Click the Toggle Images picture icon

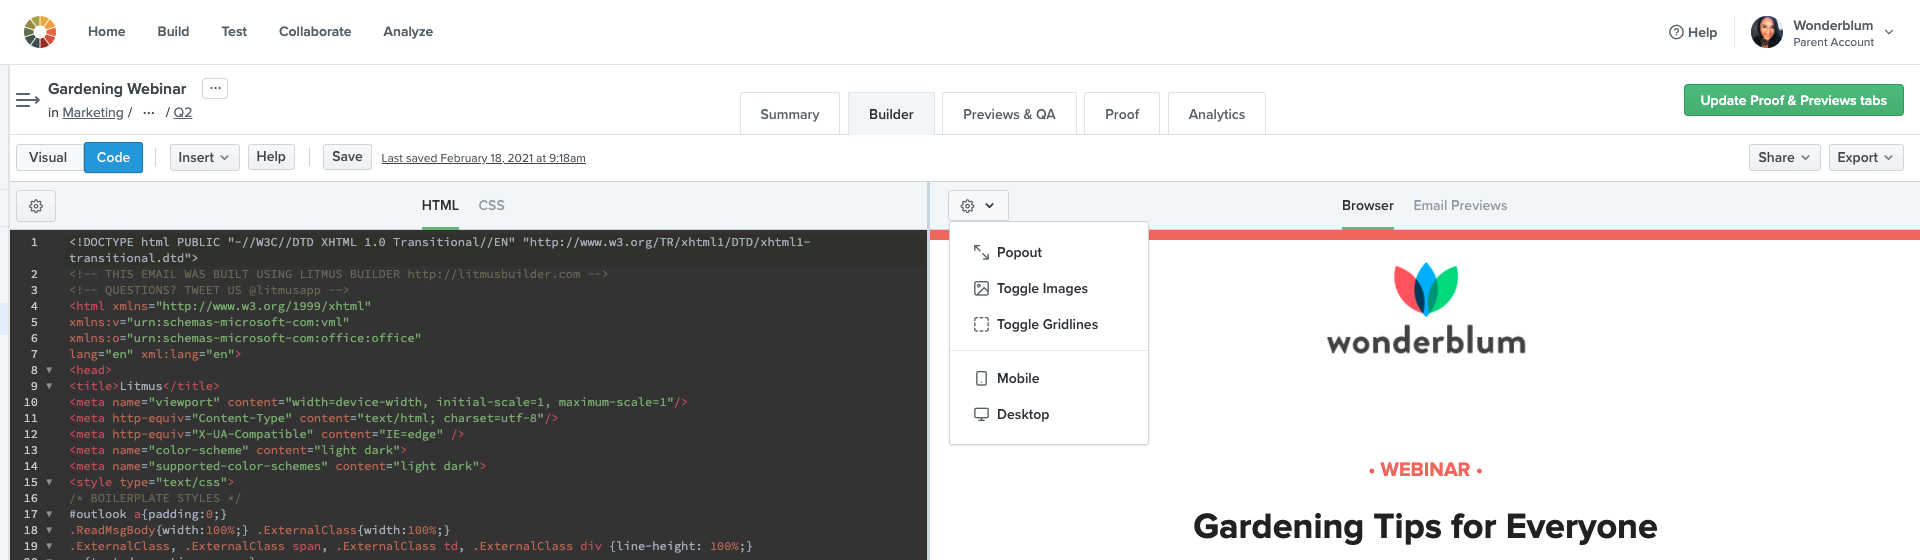pyautogui.click(x=981, y=288)
